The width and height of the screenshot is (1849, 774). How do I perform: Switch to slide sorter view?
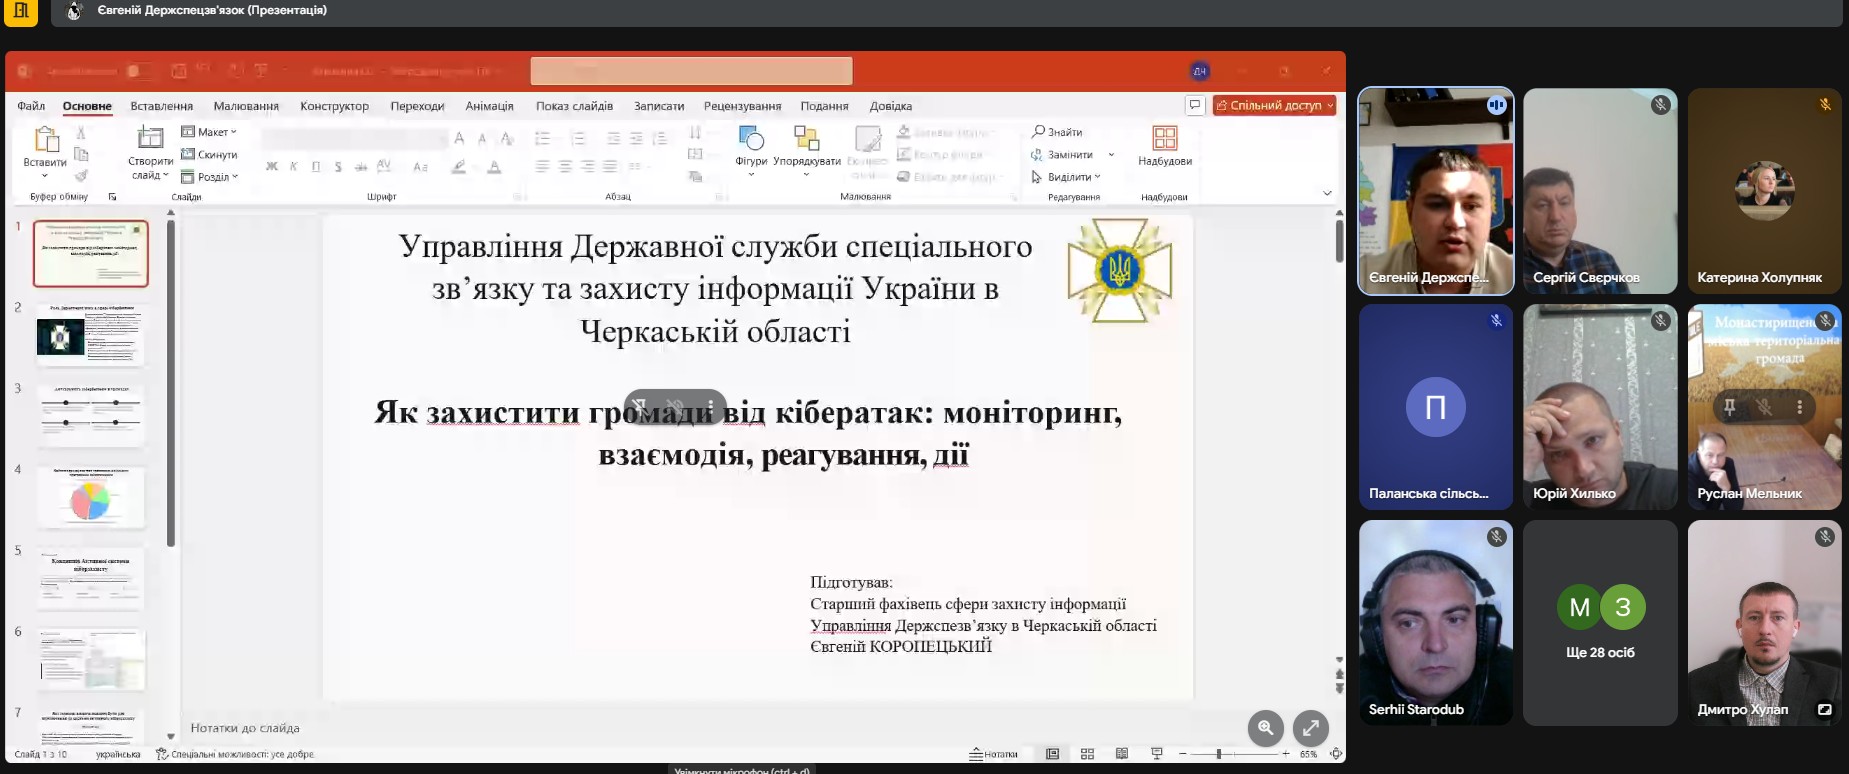[x=1087, y=754]
